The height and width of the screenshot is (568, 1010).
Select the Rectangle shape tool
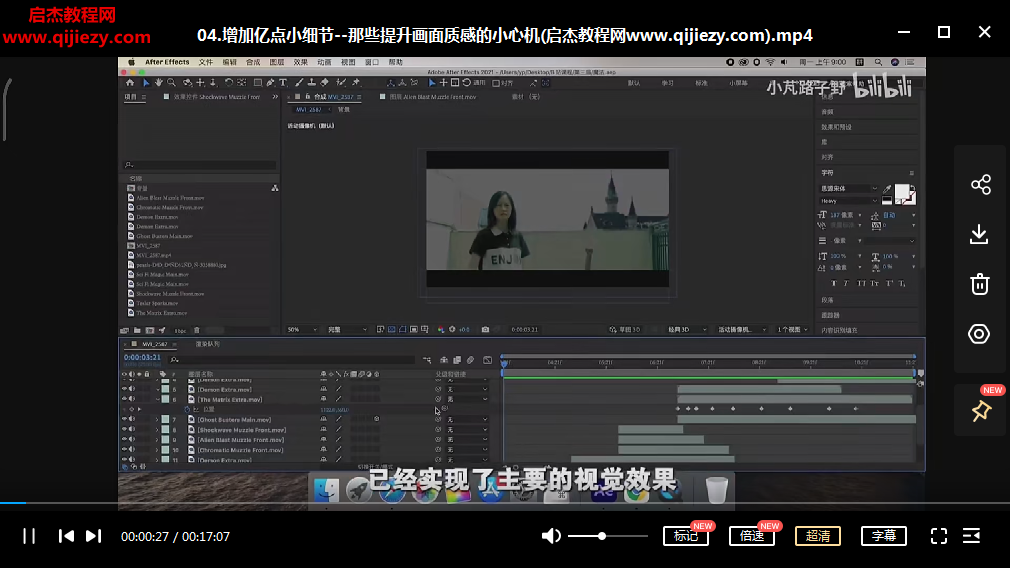tap(258, 82)
